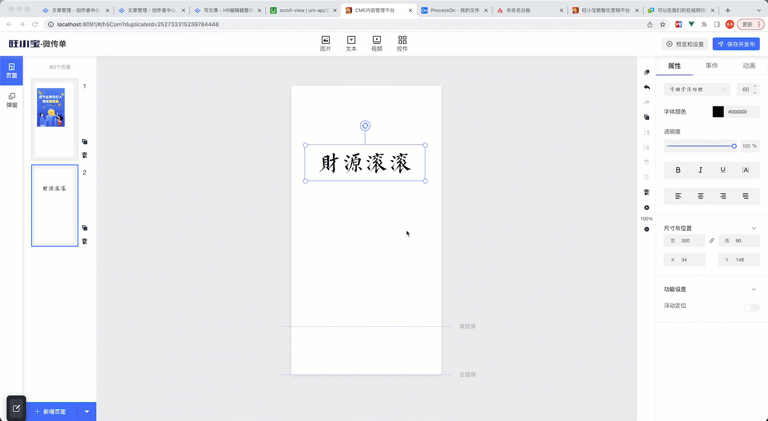Open dropdown arrow beside 新增页面 button
The image size is (768, 421).
coord(87,412)
